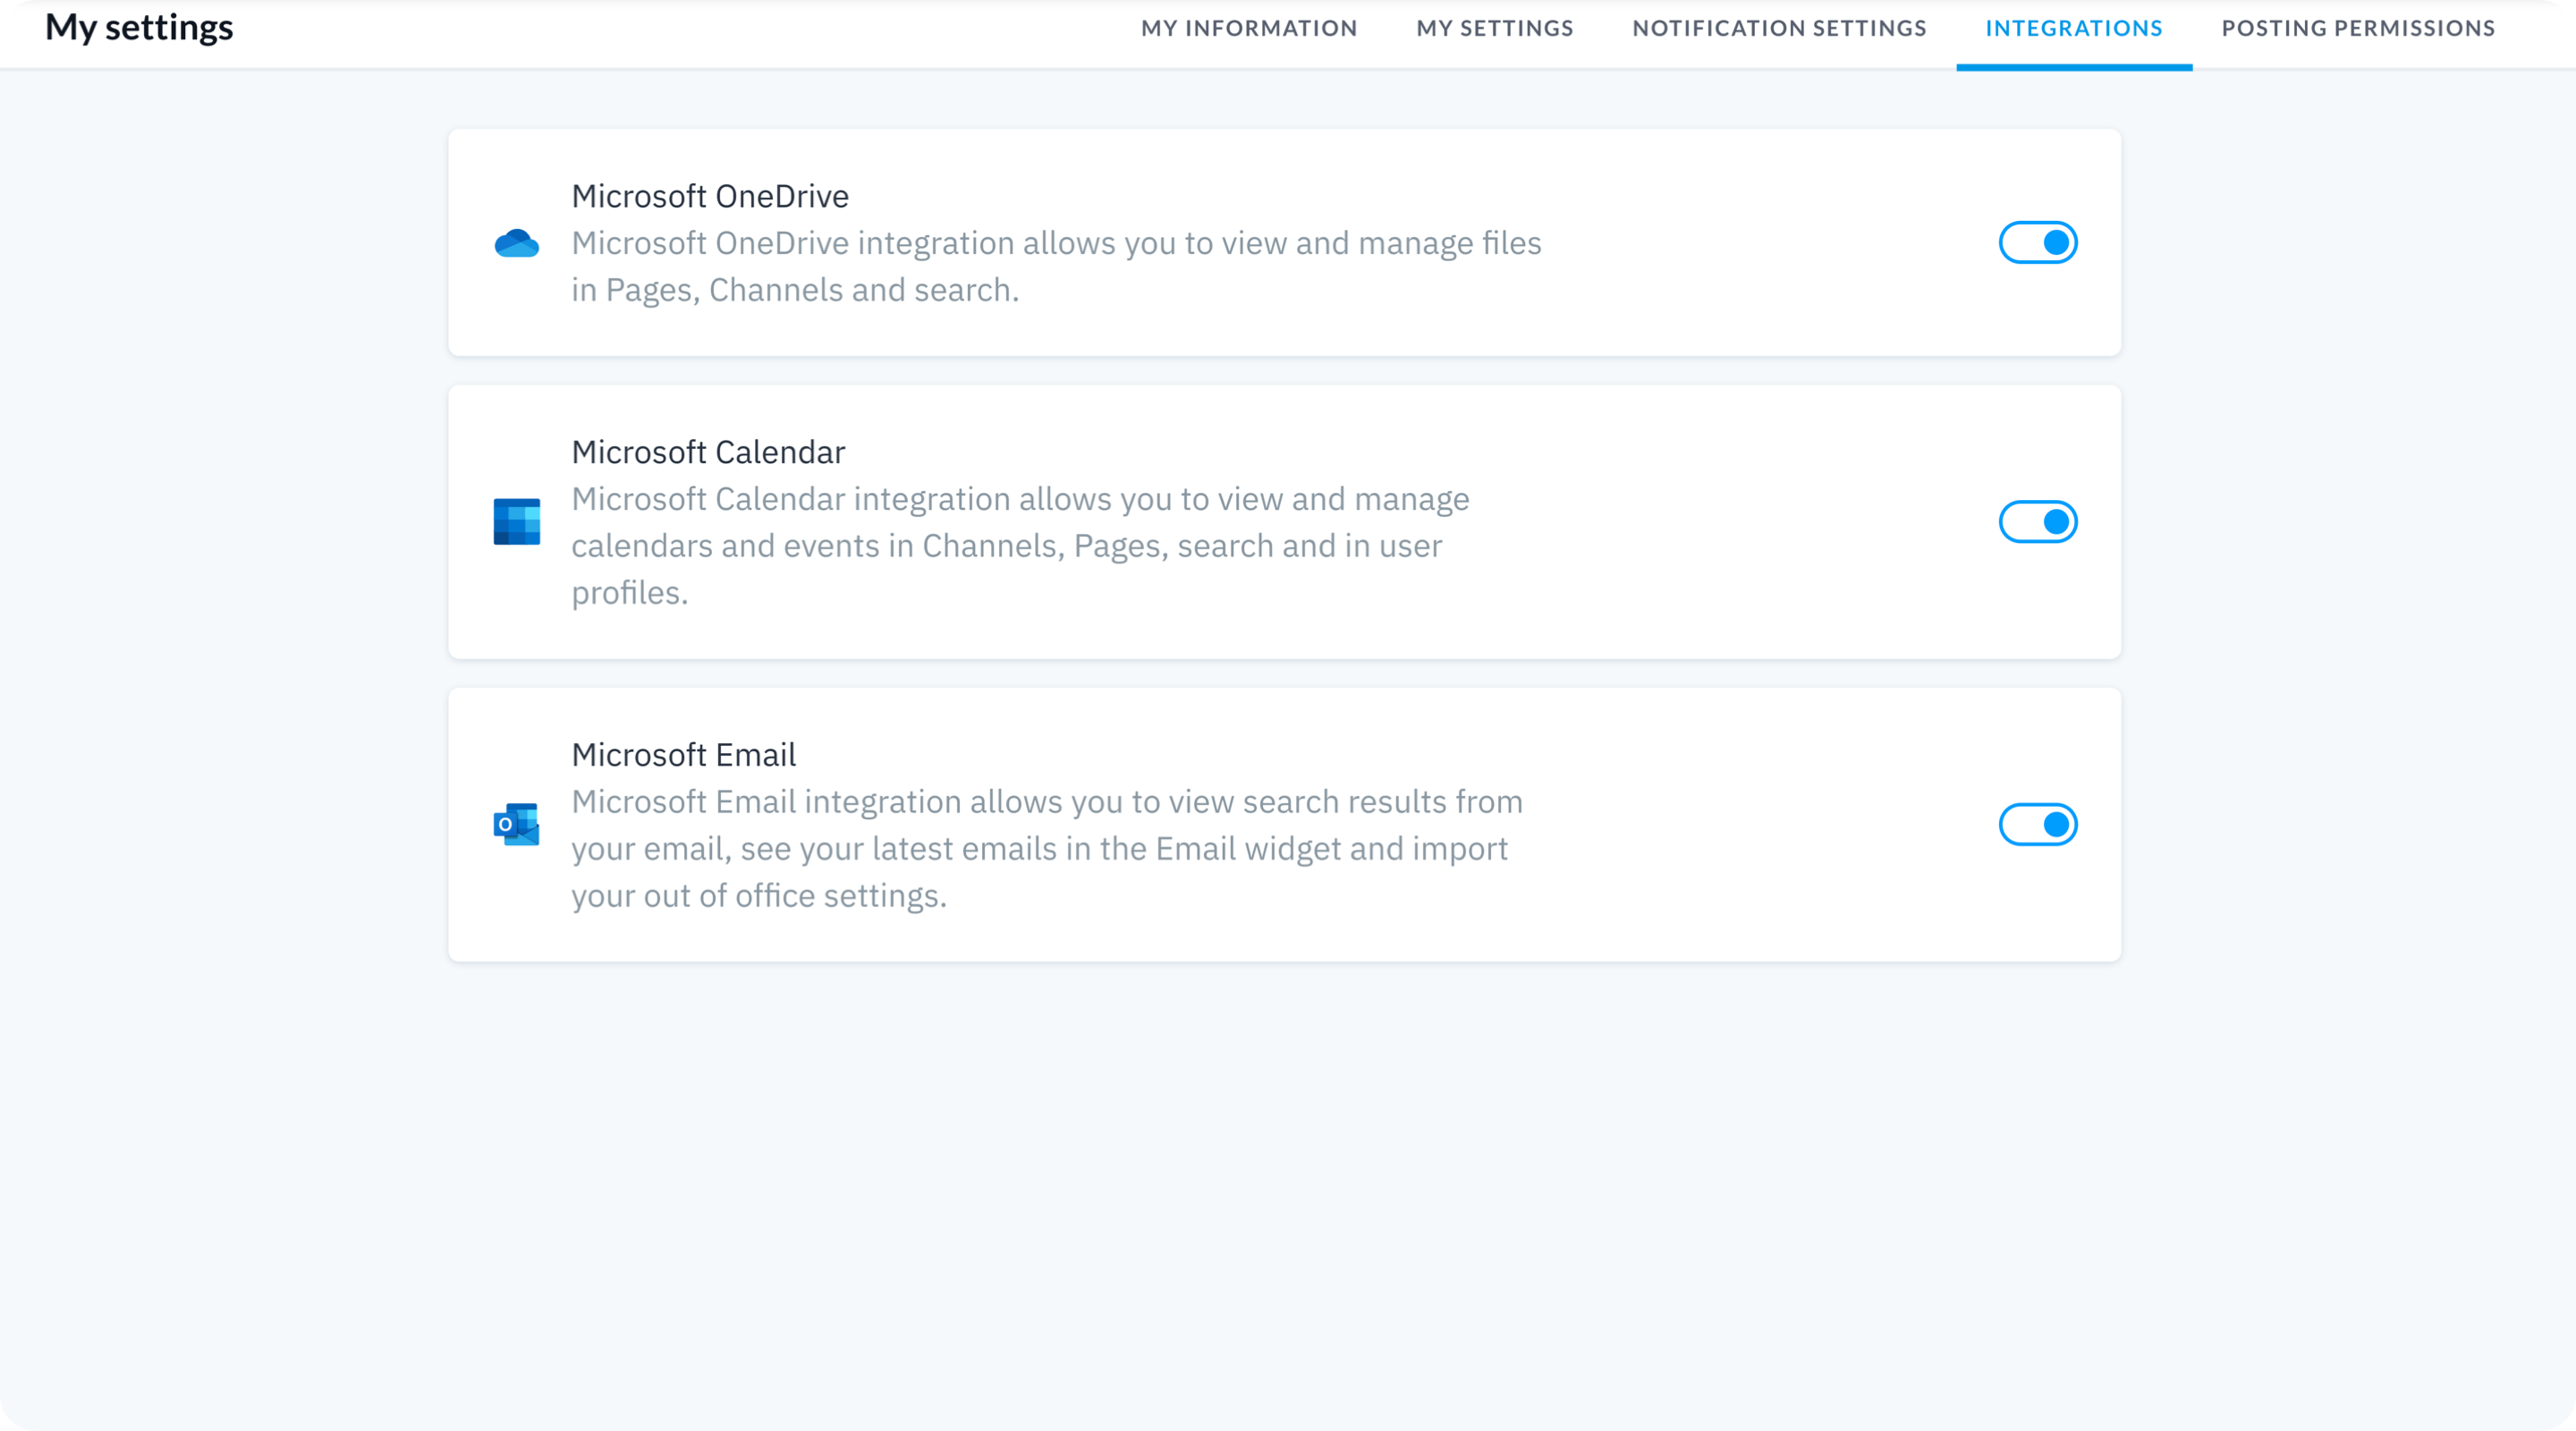Toggle off the Microsoft Email integration

pyautogui.click(x=2039, y=824)
